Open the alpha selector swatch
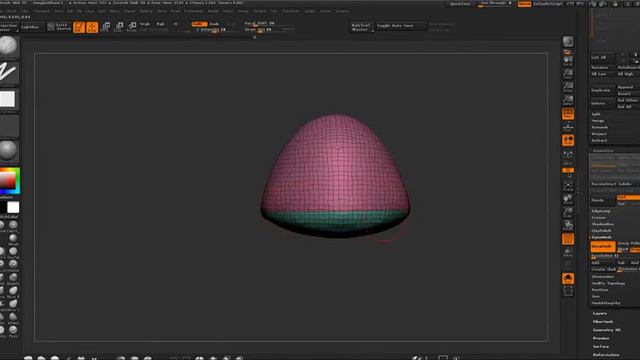 coord(8,99)
